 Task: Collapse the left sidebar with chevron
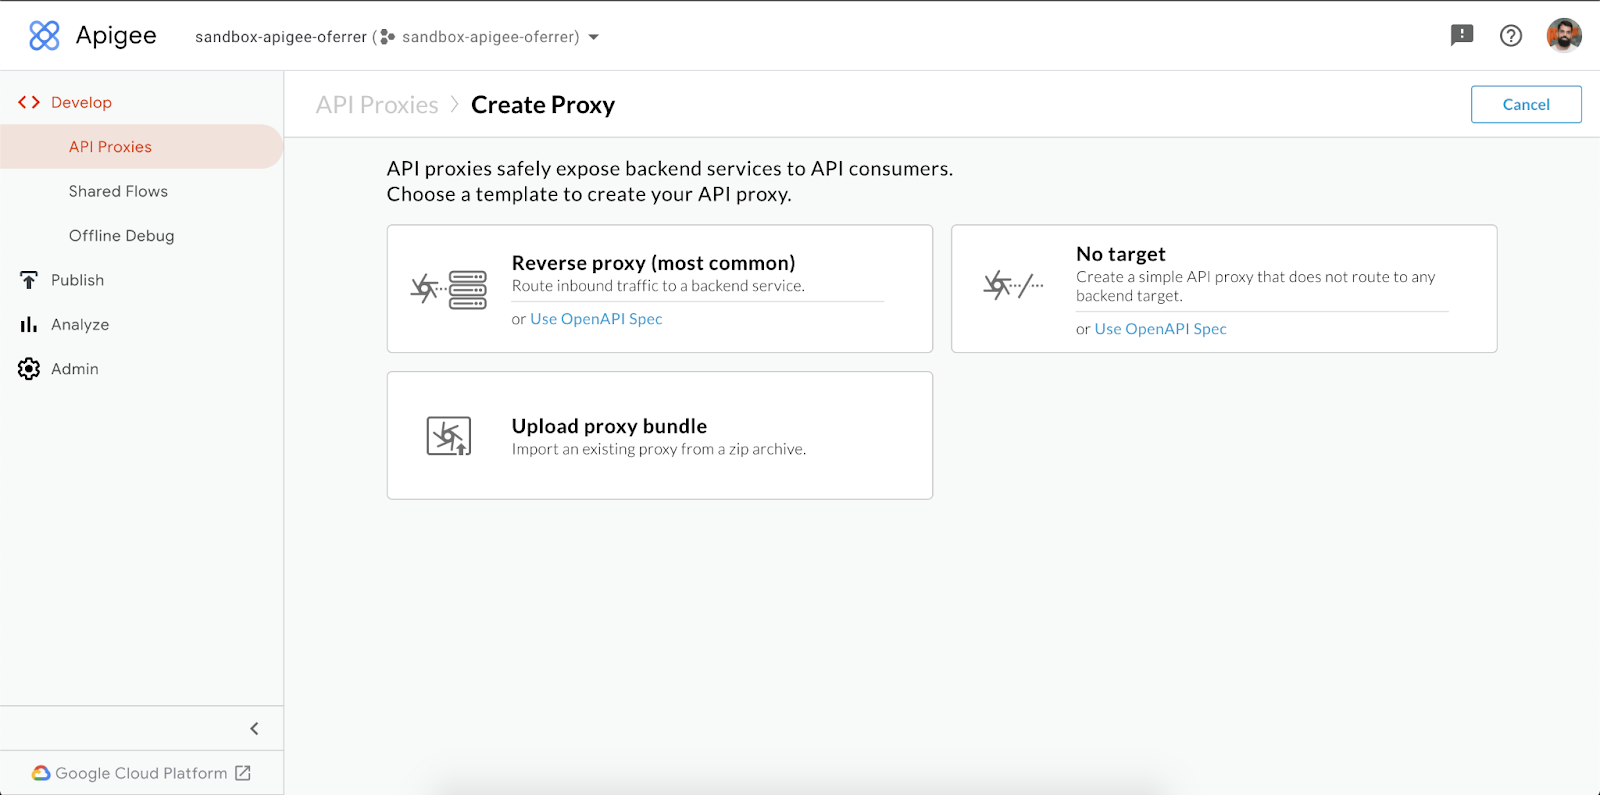(x=254, y=729)
